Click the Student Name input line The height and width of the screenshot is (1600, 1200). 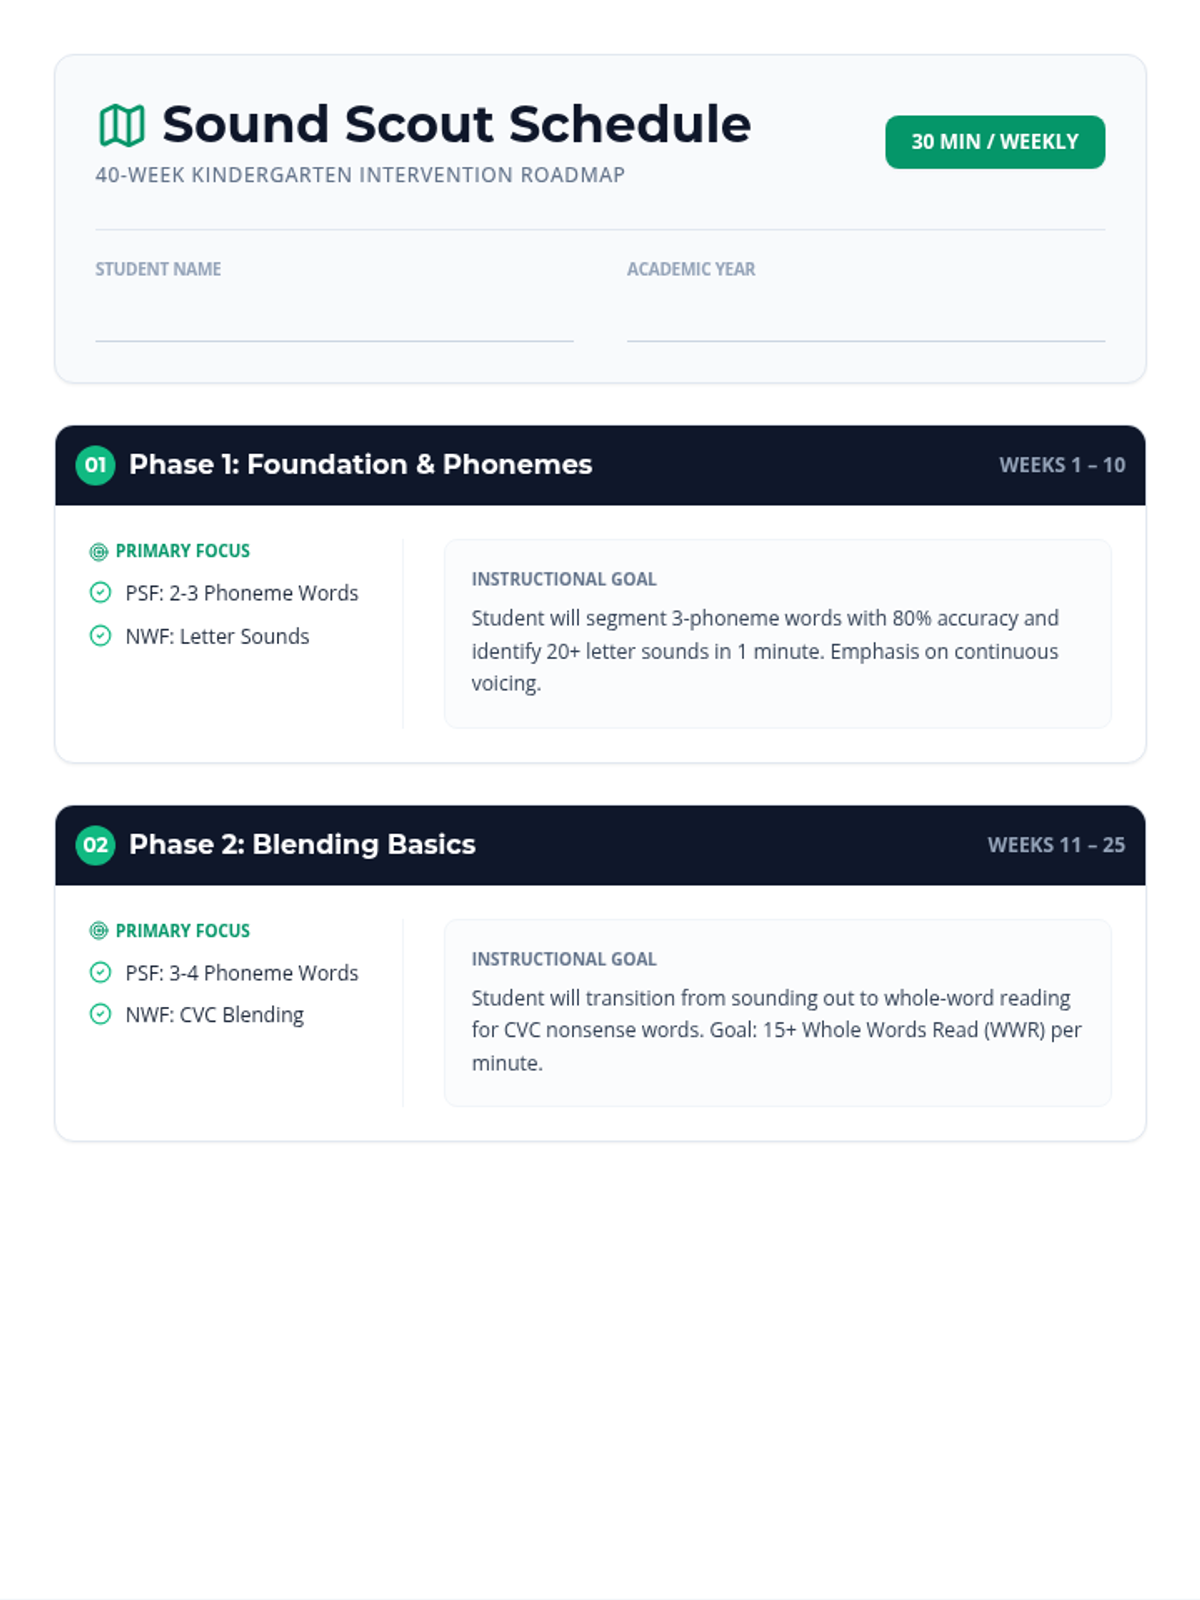[334, 322]
